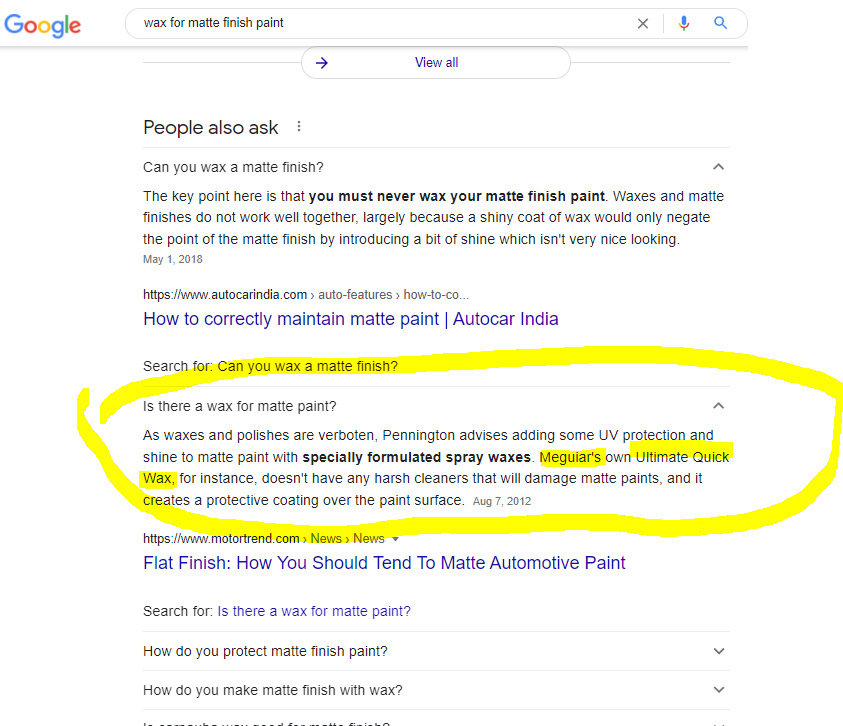Viewport: 843px width, 726px height.
Task: Click the 'Is there a wax for matte paint?' question
Action: click(239, 406)
